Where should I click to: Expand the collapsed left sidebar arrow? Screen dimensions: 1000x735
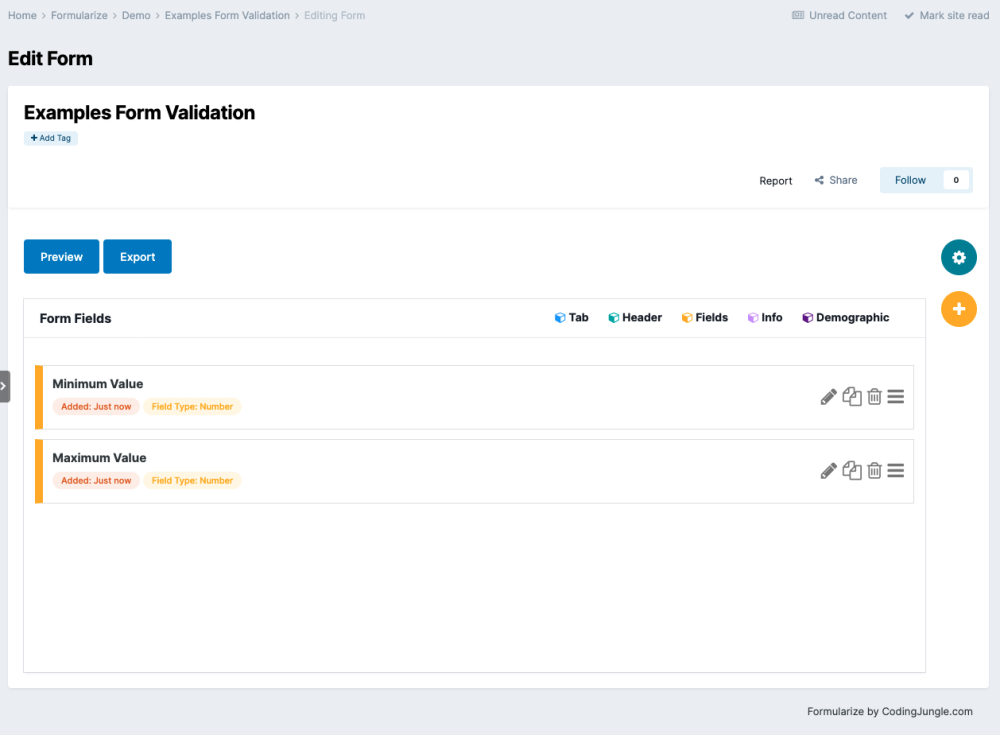coord(4,386)
